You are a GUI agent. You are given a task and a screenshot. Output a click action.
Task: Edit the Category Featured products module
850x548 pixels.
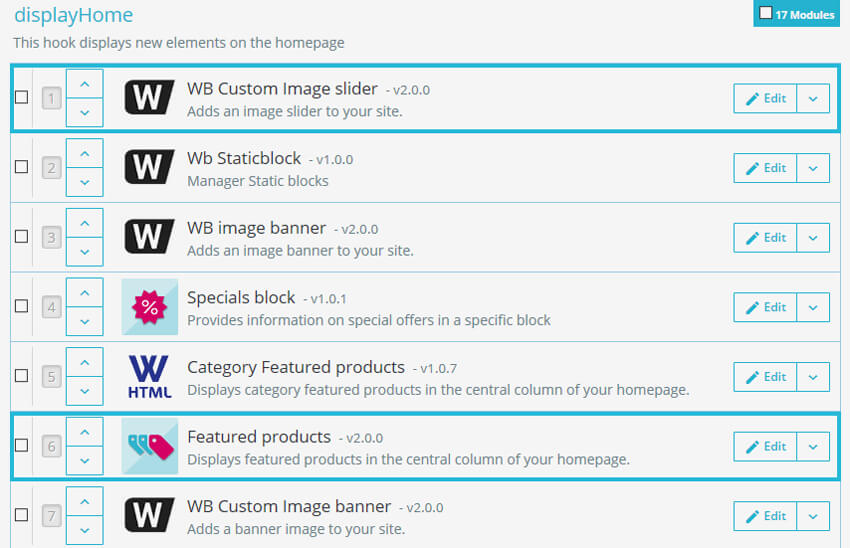[x=765, y=377]
